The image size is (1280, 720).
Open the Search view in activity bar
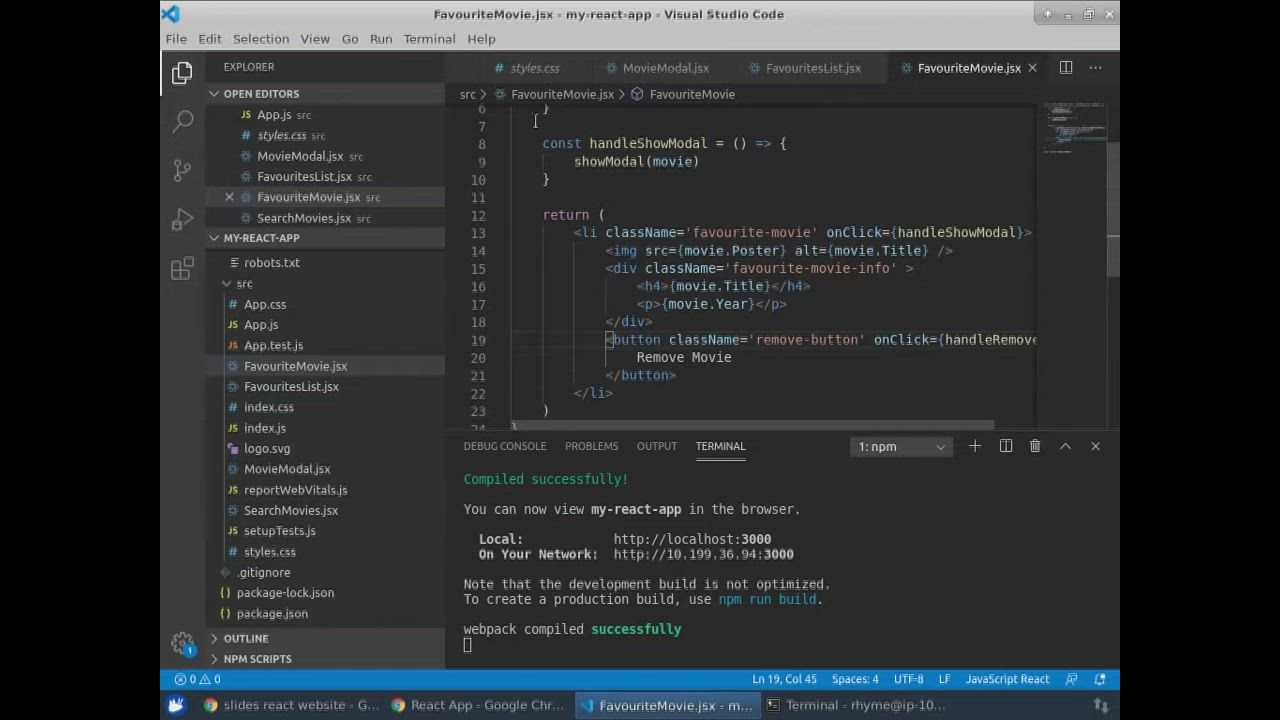click(182, 121)
